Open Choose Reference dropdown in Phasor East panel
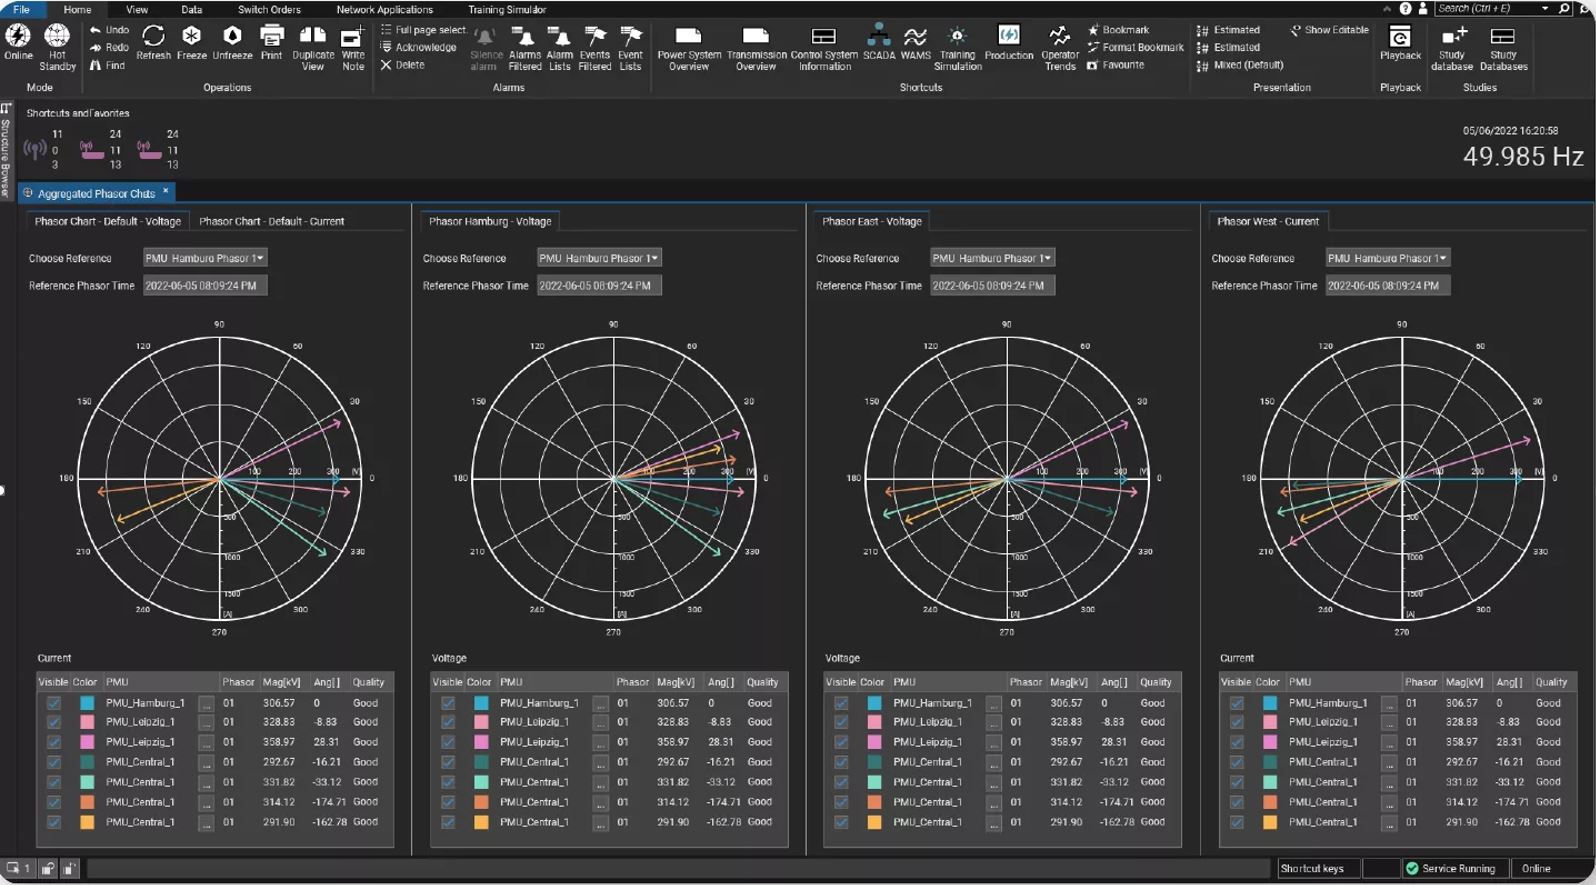Viewport: 1596px width, 885px height. pyautogui.click(x=992, y=258)
